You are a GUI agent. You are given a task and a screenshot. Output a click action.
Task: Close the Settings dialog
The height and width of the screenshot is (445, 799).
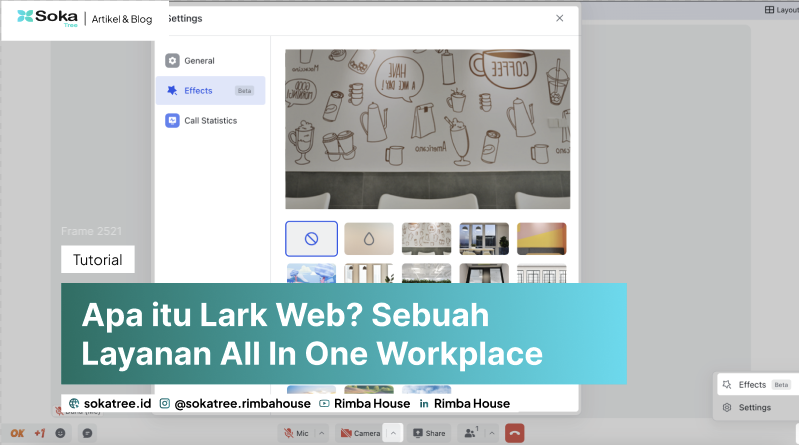pyautogui.click(x=560, y=18)
